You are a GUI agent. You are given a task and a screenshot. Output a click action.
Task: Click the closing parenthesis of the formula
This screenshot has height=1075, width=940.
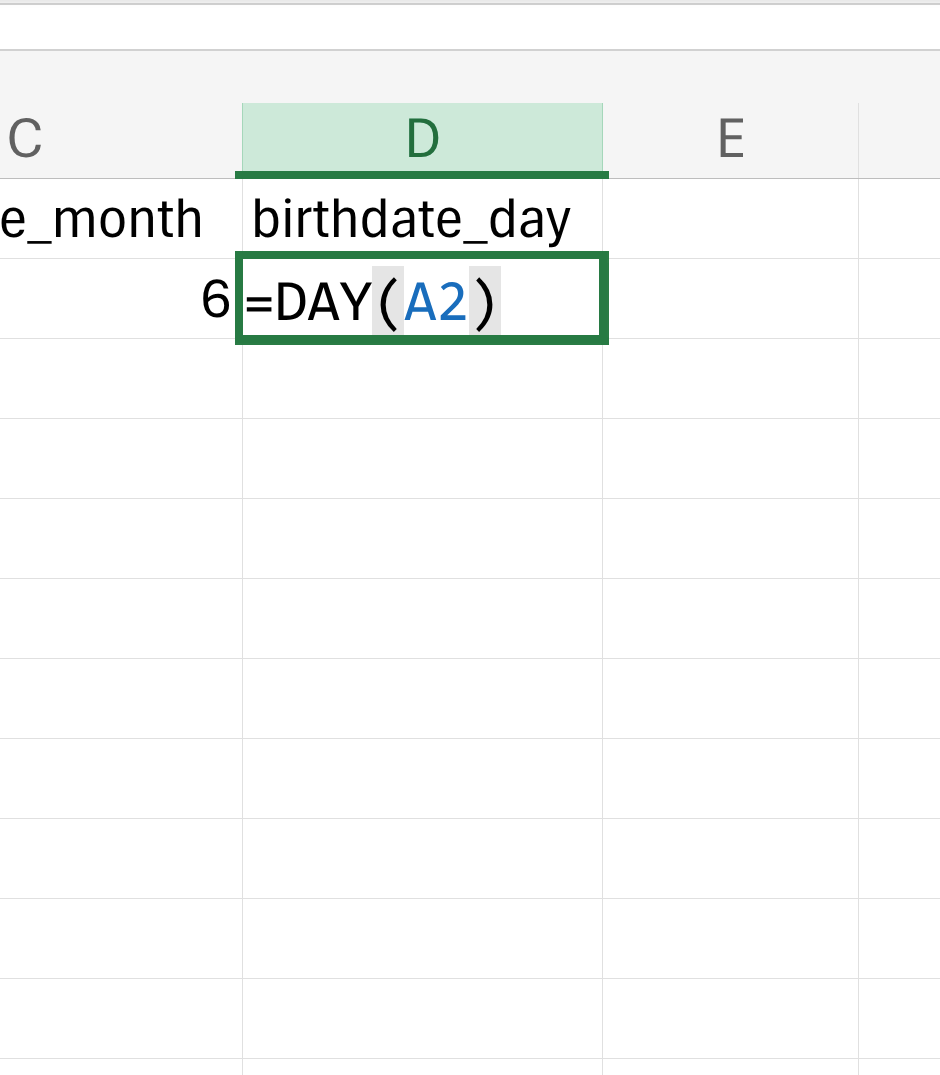pos(485,302)
